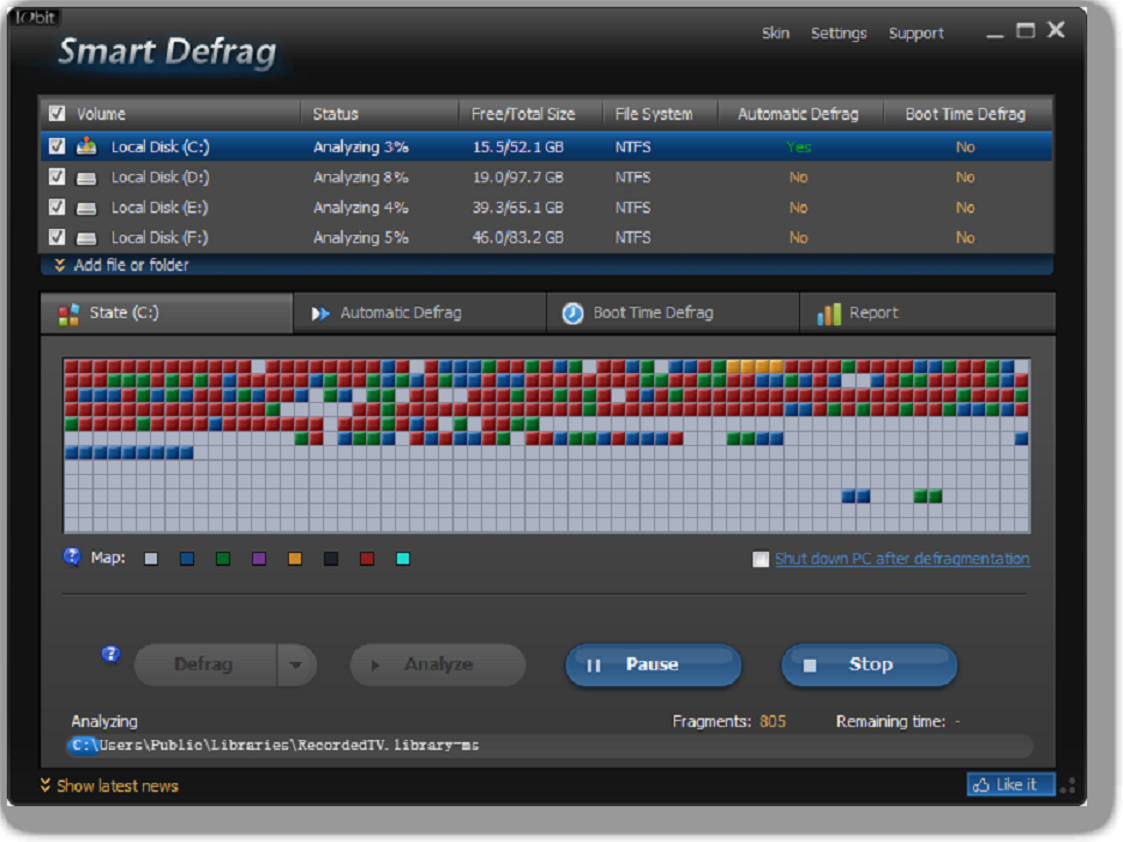Click the orange blocks in the disk map
1123x842 pixels.
pyautogui.click(x=755, y=367)
